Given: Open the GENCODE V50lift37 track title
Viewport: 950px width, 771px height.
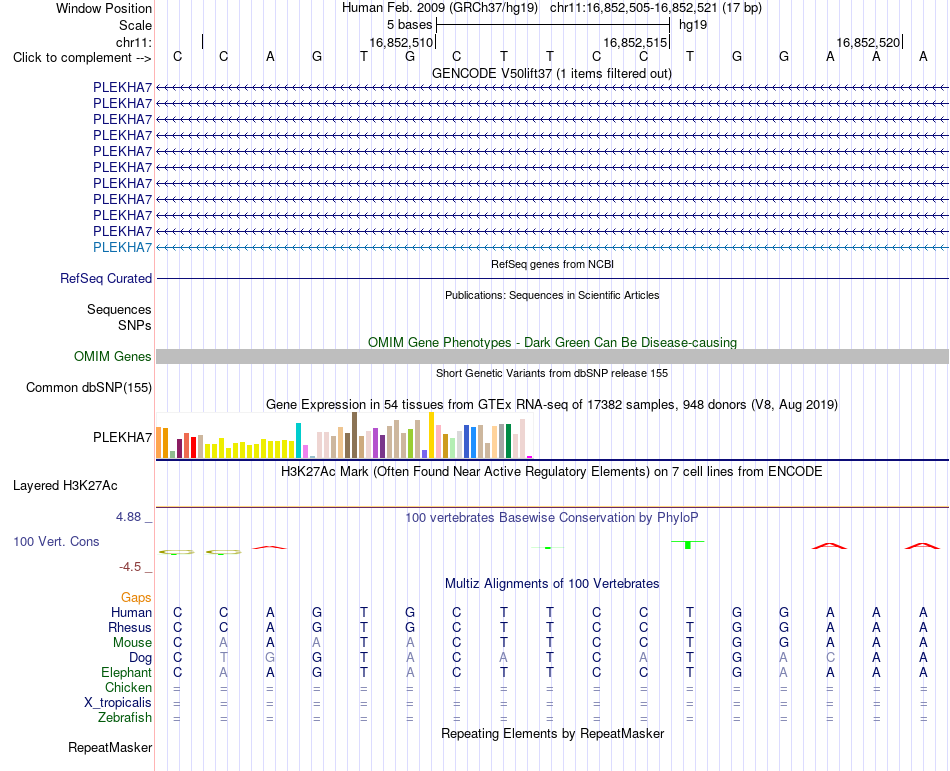Looking at the screenshot, I should click(x=552, y=74).
